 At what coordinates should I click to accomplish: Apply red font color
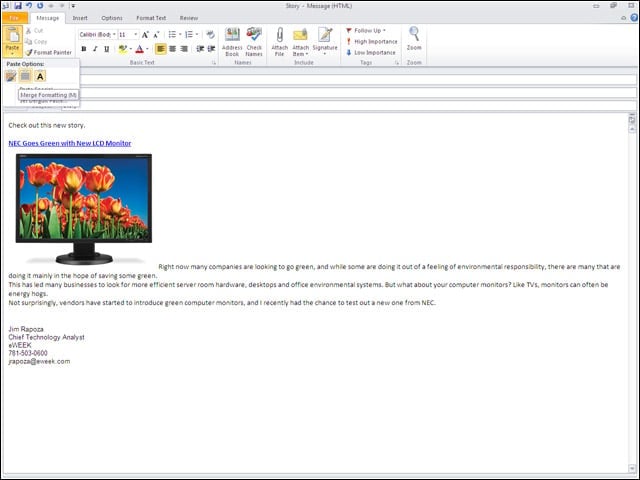(139, 49)
